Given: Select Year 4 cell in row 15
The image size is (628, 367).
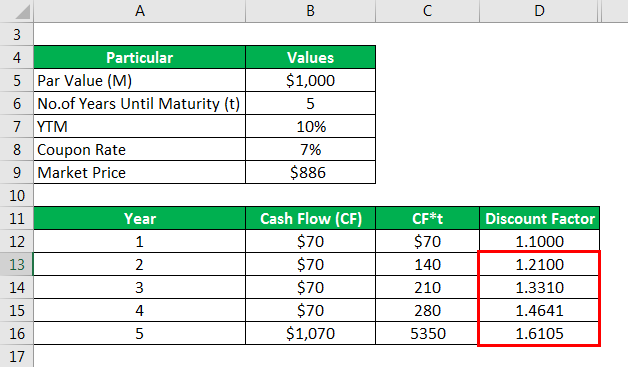Looking at the screenshot, I should click(x=139, y=311).
